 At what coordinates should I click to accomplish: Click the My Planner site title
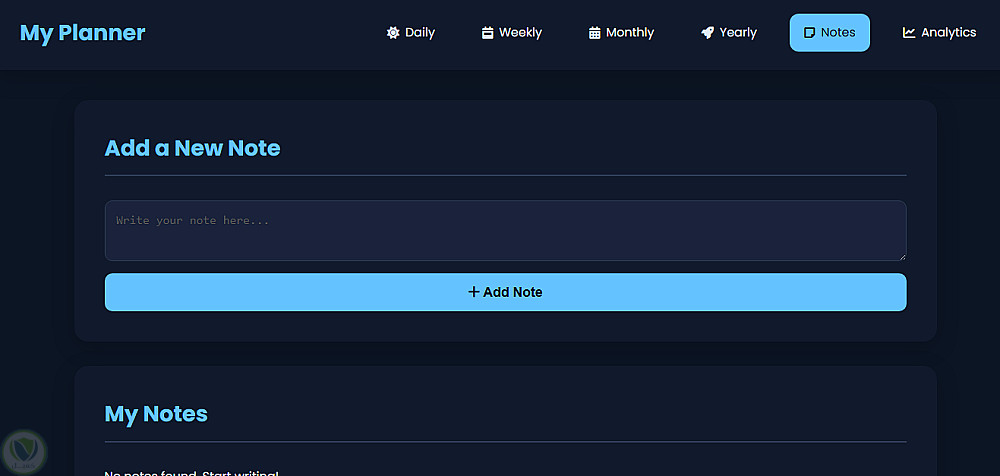click(83, 33)
